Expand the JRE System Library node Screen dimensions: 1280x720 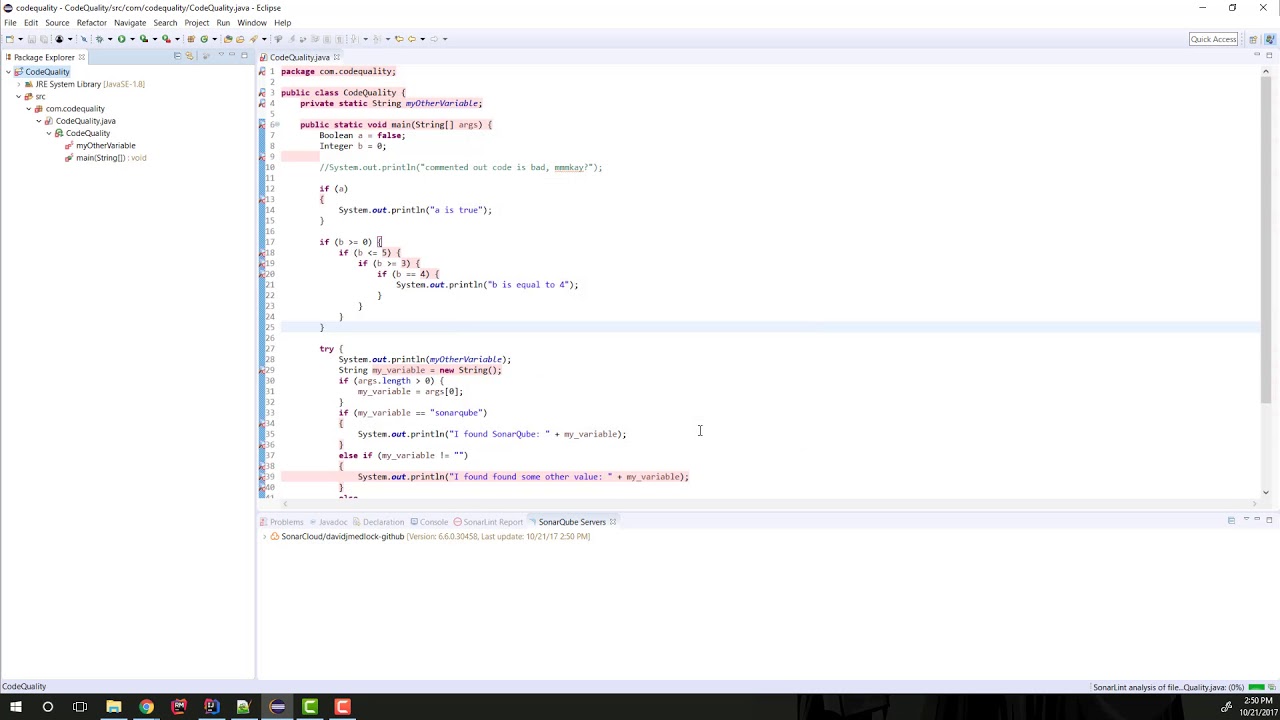(x=18, y=84)
